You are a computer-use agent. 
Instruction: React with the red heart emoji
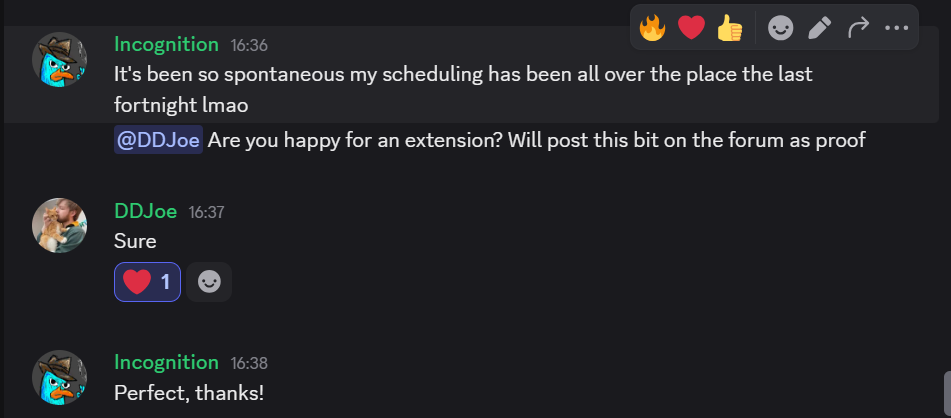(691, 28)
